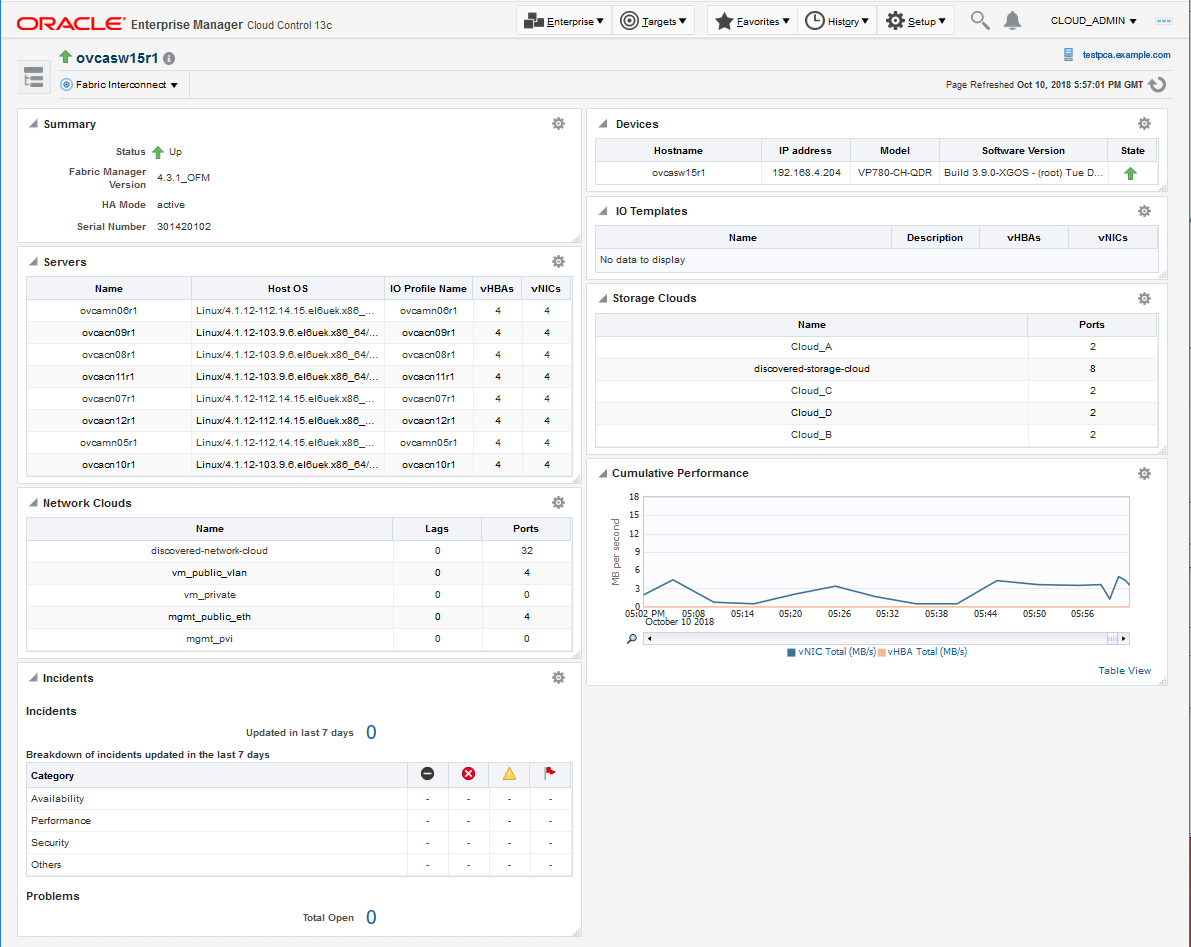This screenshot has height=947, width=1191.
Task: Click the chart scroll right arrow
Action: [x=1124, y=639]
